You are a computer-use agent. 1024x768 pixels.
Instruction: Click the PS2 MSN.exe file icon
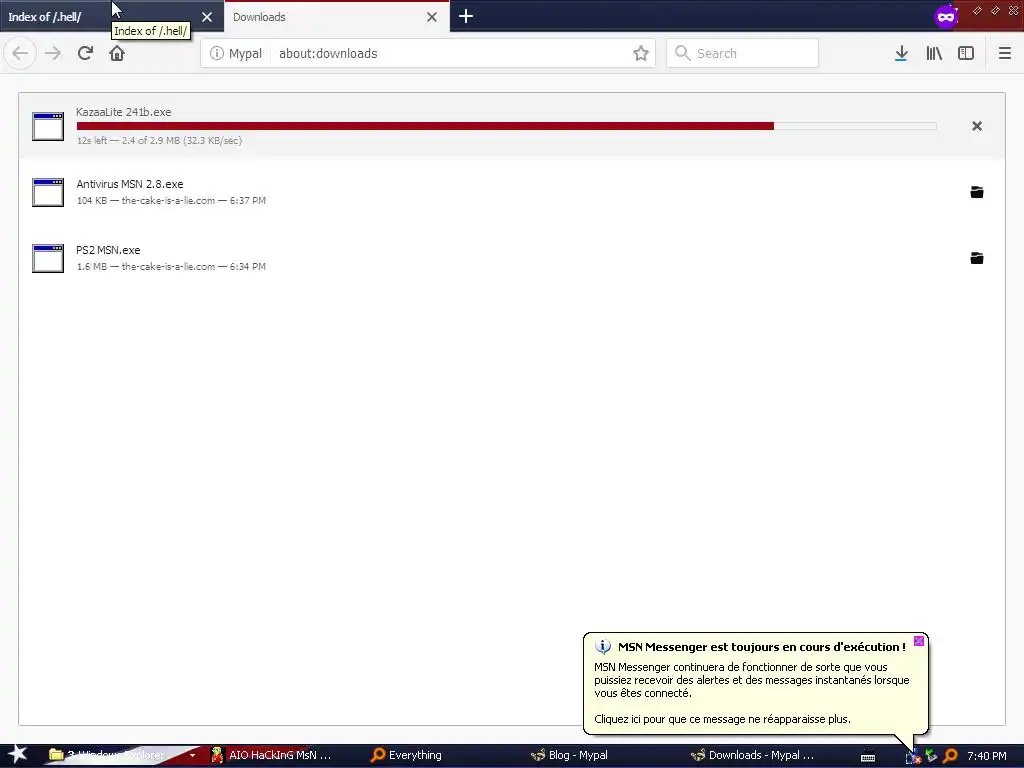(48, 259)
